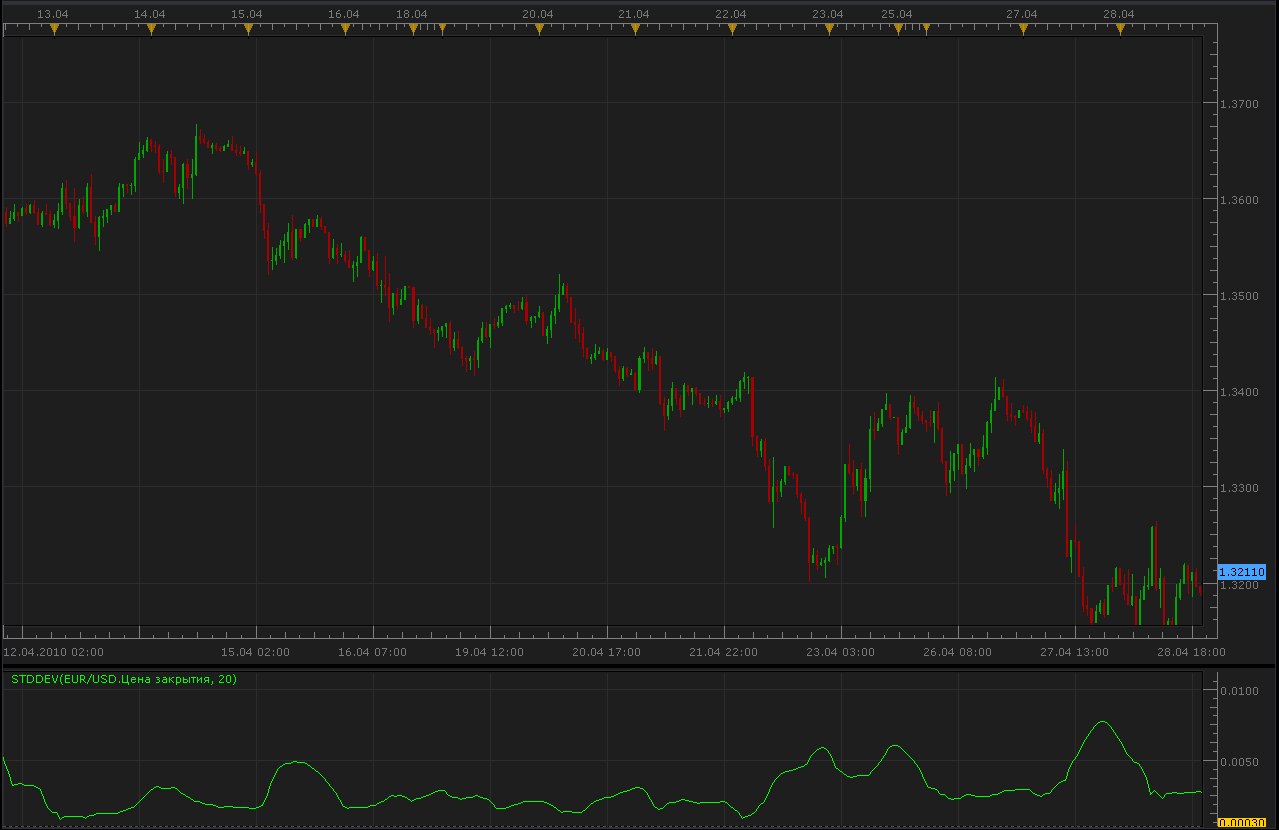
Task: Click the 21.04 22:00 time label
Action: coord(724,652)
